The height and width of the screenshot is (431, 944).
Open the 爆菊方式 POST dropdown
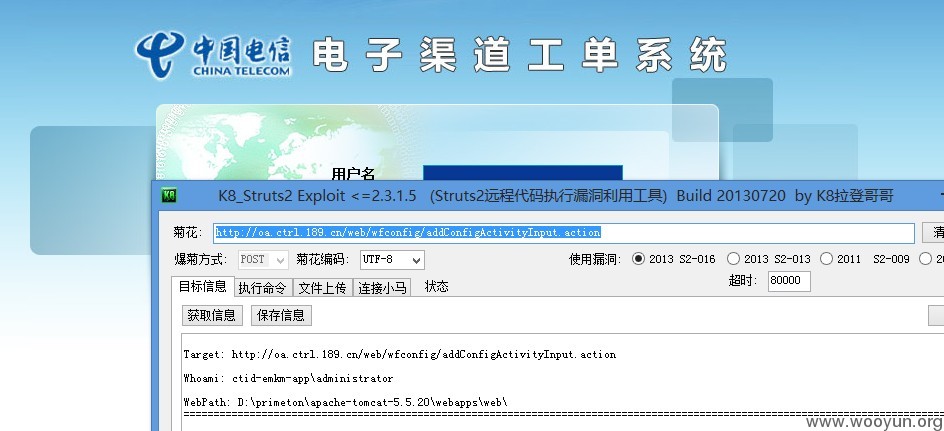[x=264, y=259]
